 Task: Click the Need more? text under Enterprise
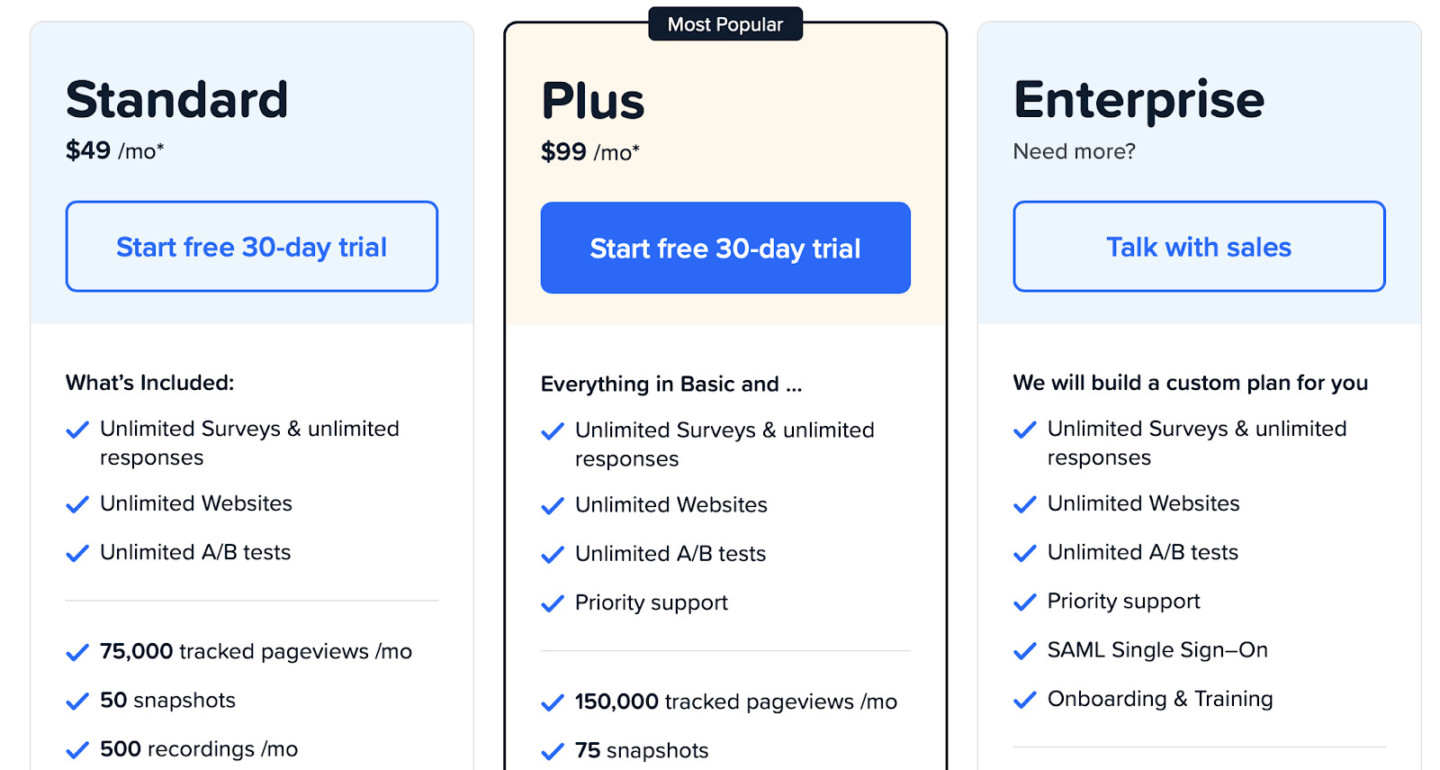(x=1074, y=151)
